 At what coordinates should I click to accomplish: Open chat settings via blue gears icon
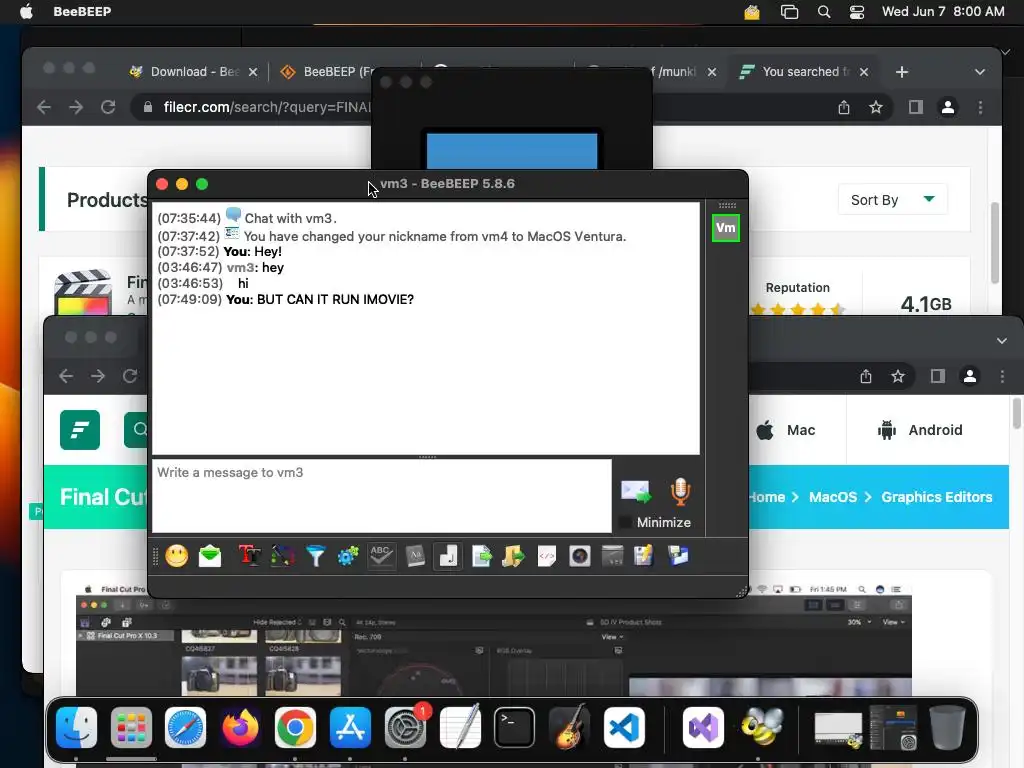click(348, 556)
